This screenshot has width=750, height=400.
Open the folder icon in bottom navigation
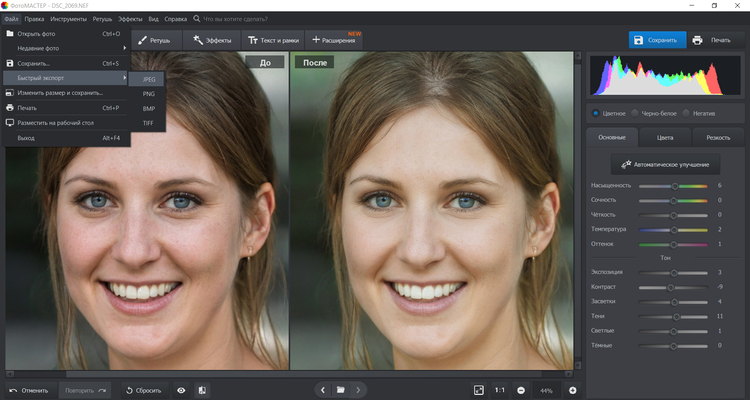(340, 389)
